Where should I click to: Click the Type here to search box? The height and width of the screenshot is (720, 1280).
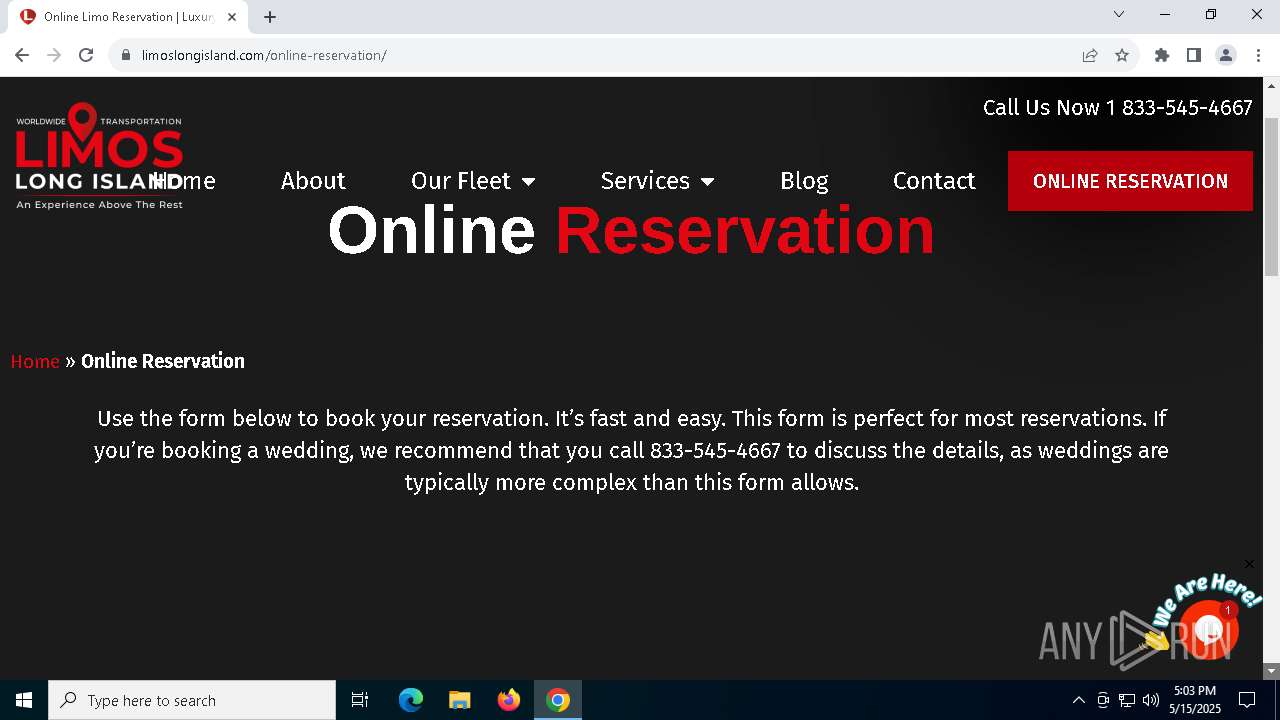(192, 700)
